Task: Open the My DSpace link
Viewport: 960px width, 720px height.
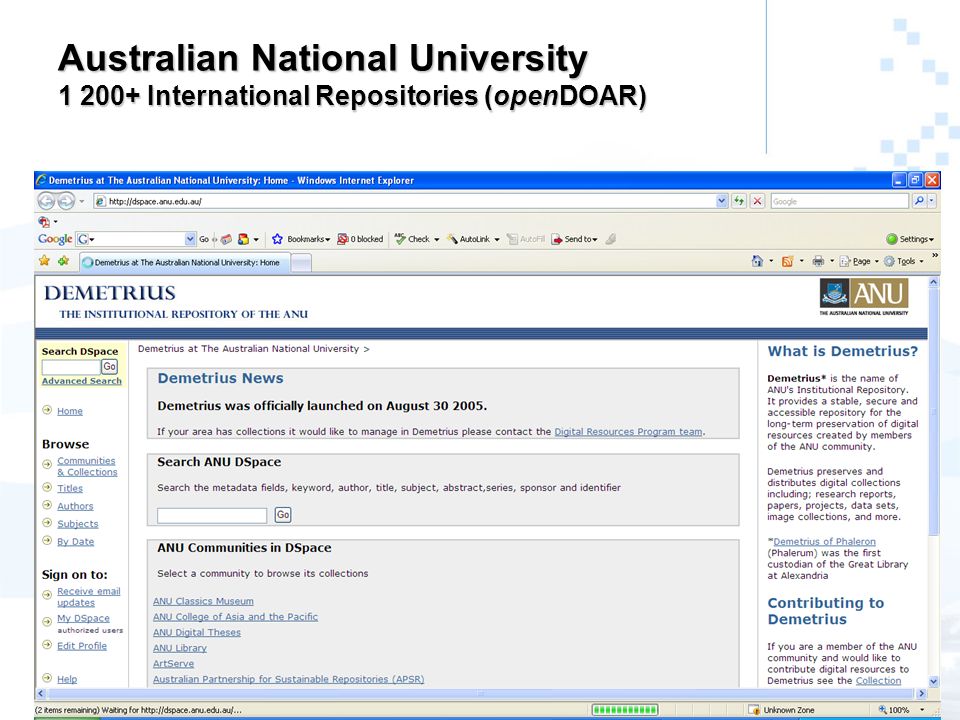Action: [x=83, y=618]
